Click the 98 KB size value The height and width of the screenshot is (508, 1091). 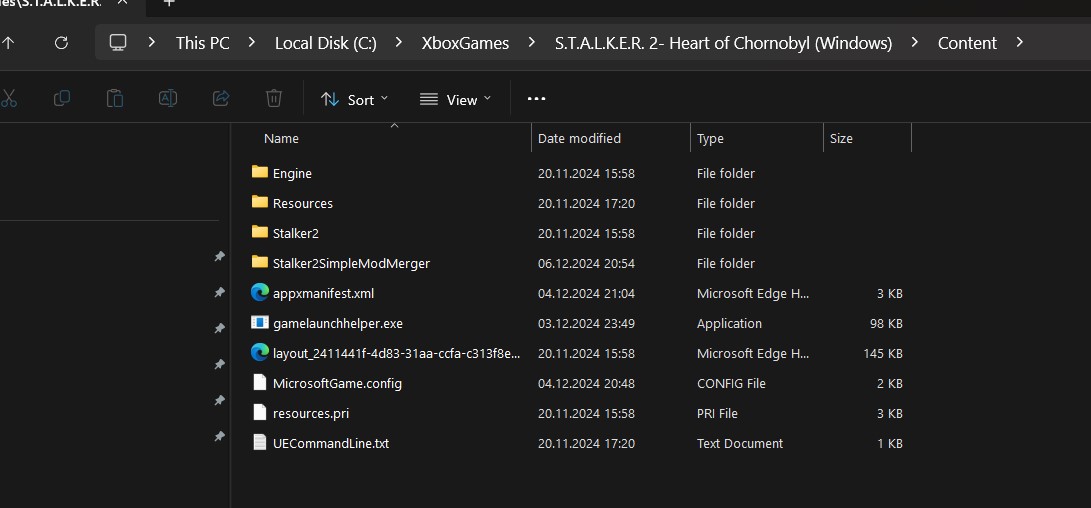point(886,324)
